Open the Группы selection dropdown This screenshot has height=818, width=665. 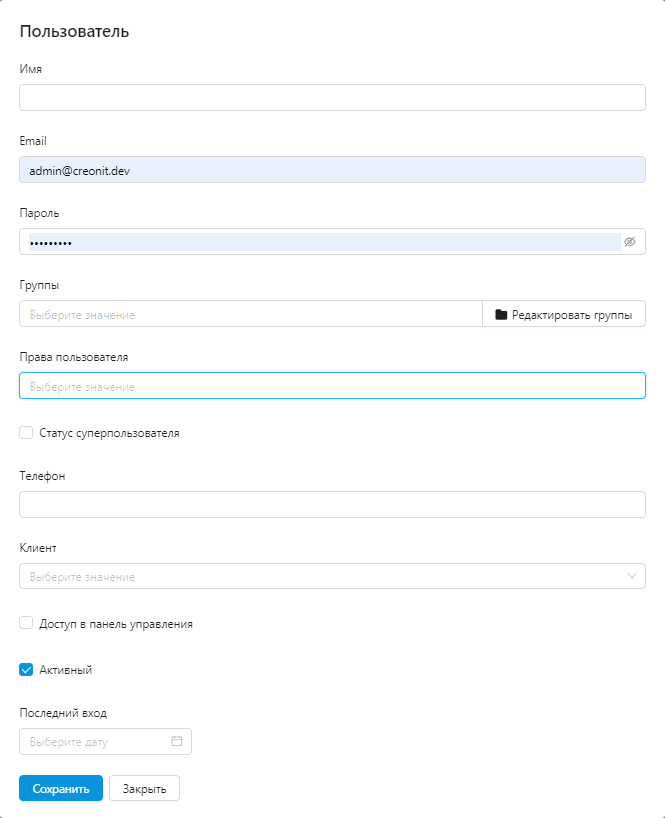click(250, 314)
